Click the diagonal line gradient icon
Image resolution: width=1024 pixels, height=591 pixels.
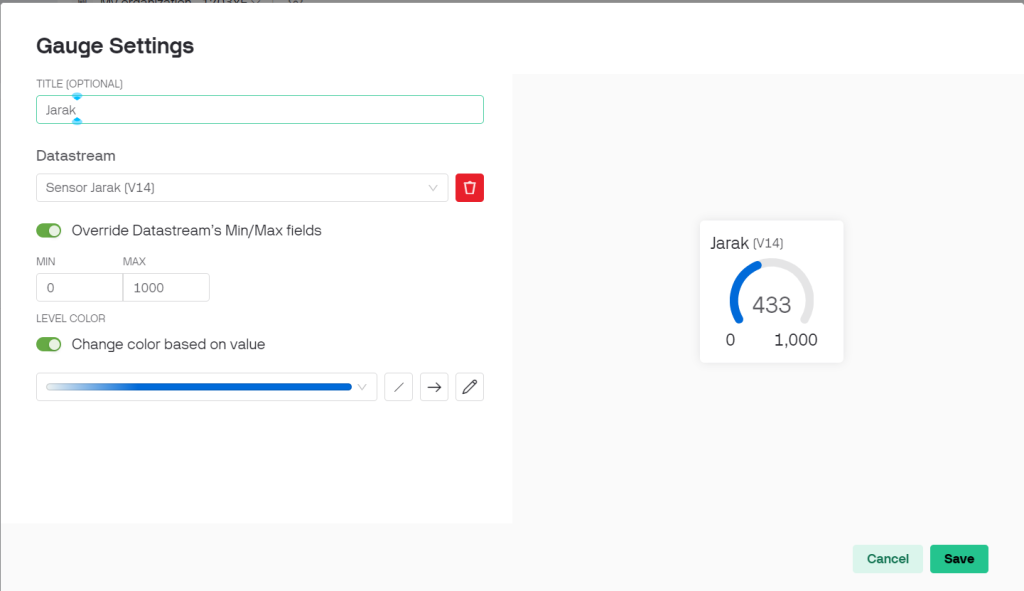(398, 387)
